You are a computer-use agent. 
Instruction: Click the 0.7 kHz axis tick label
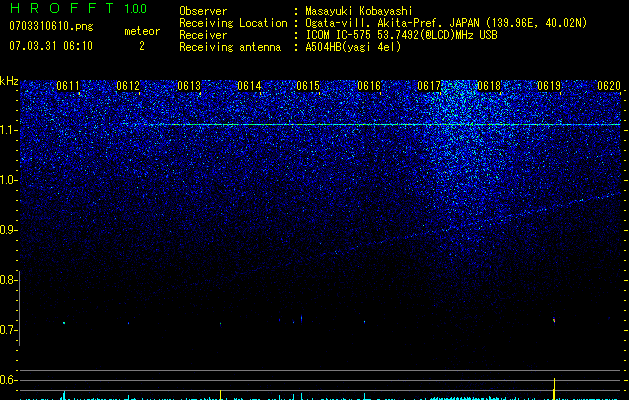(x=7, y=330)
